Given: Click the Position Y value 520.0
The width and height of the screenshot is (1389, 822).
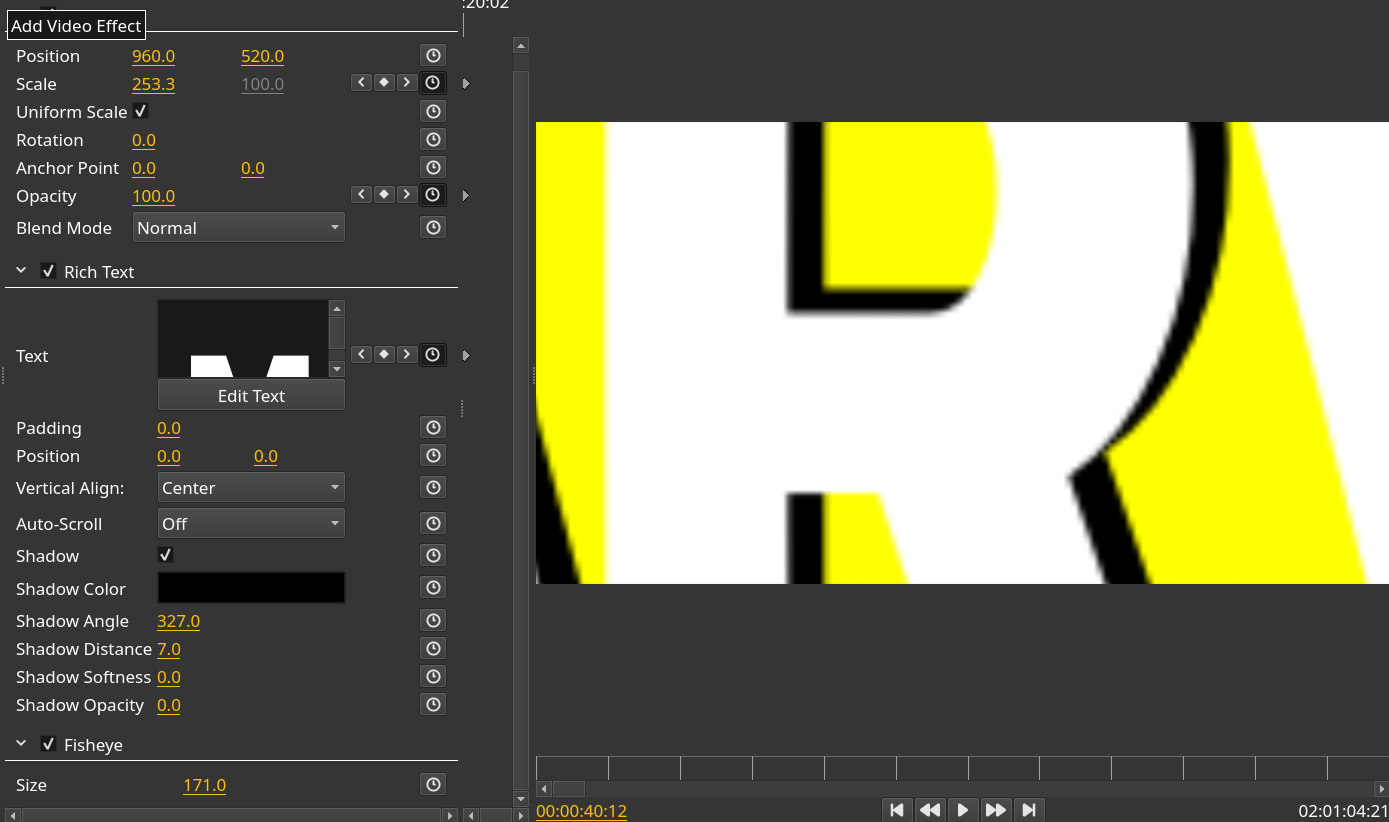Looking at the screenshot, I should (263, 56).
